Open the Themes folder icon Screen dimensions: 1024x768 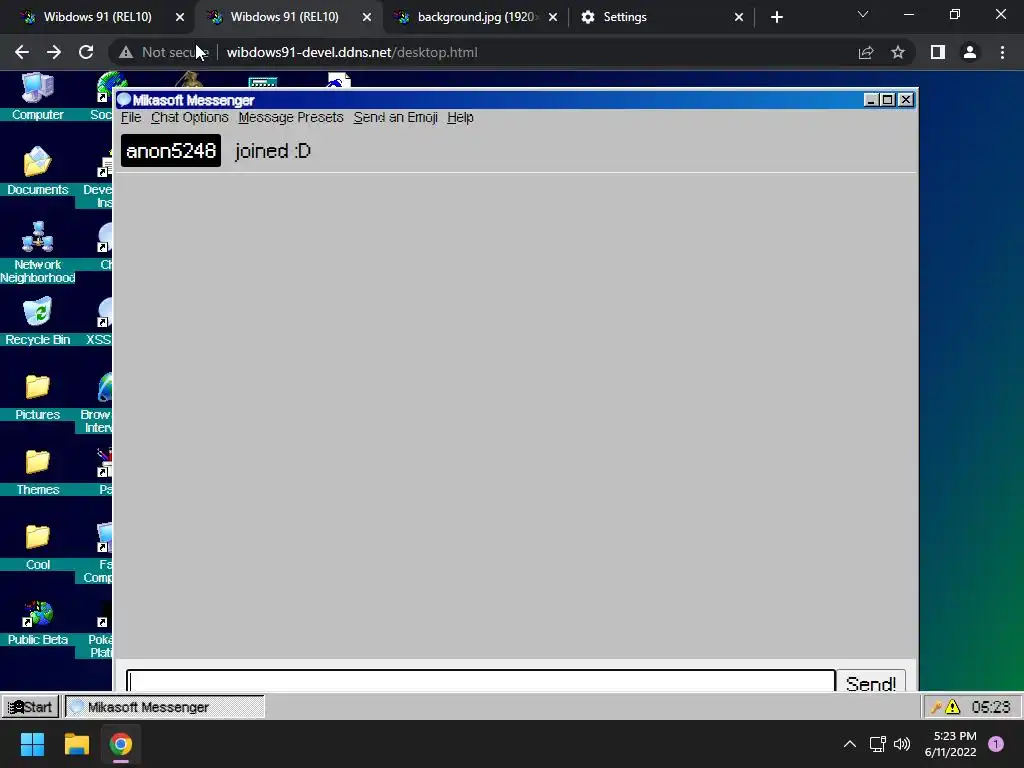point(37,471)
